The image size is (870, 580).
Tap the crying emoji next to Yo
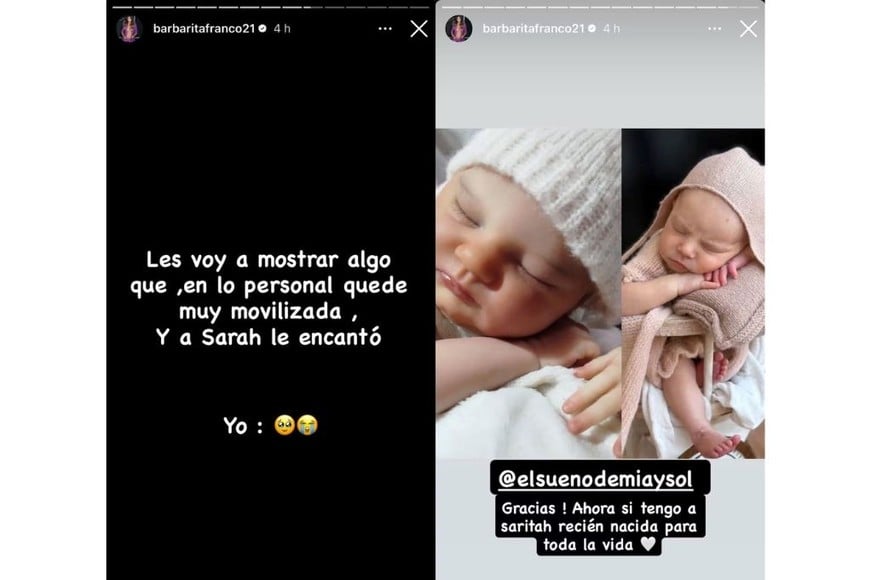307,425
